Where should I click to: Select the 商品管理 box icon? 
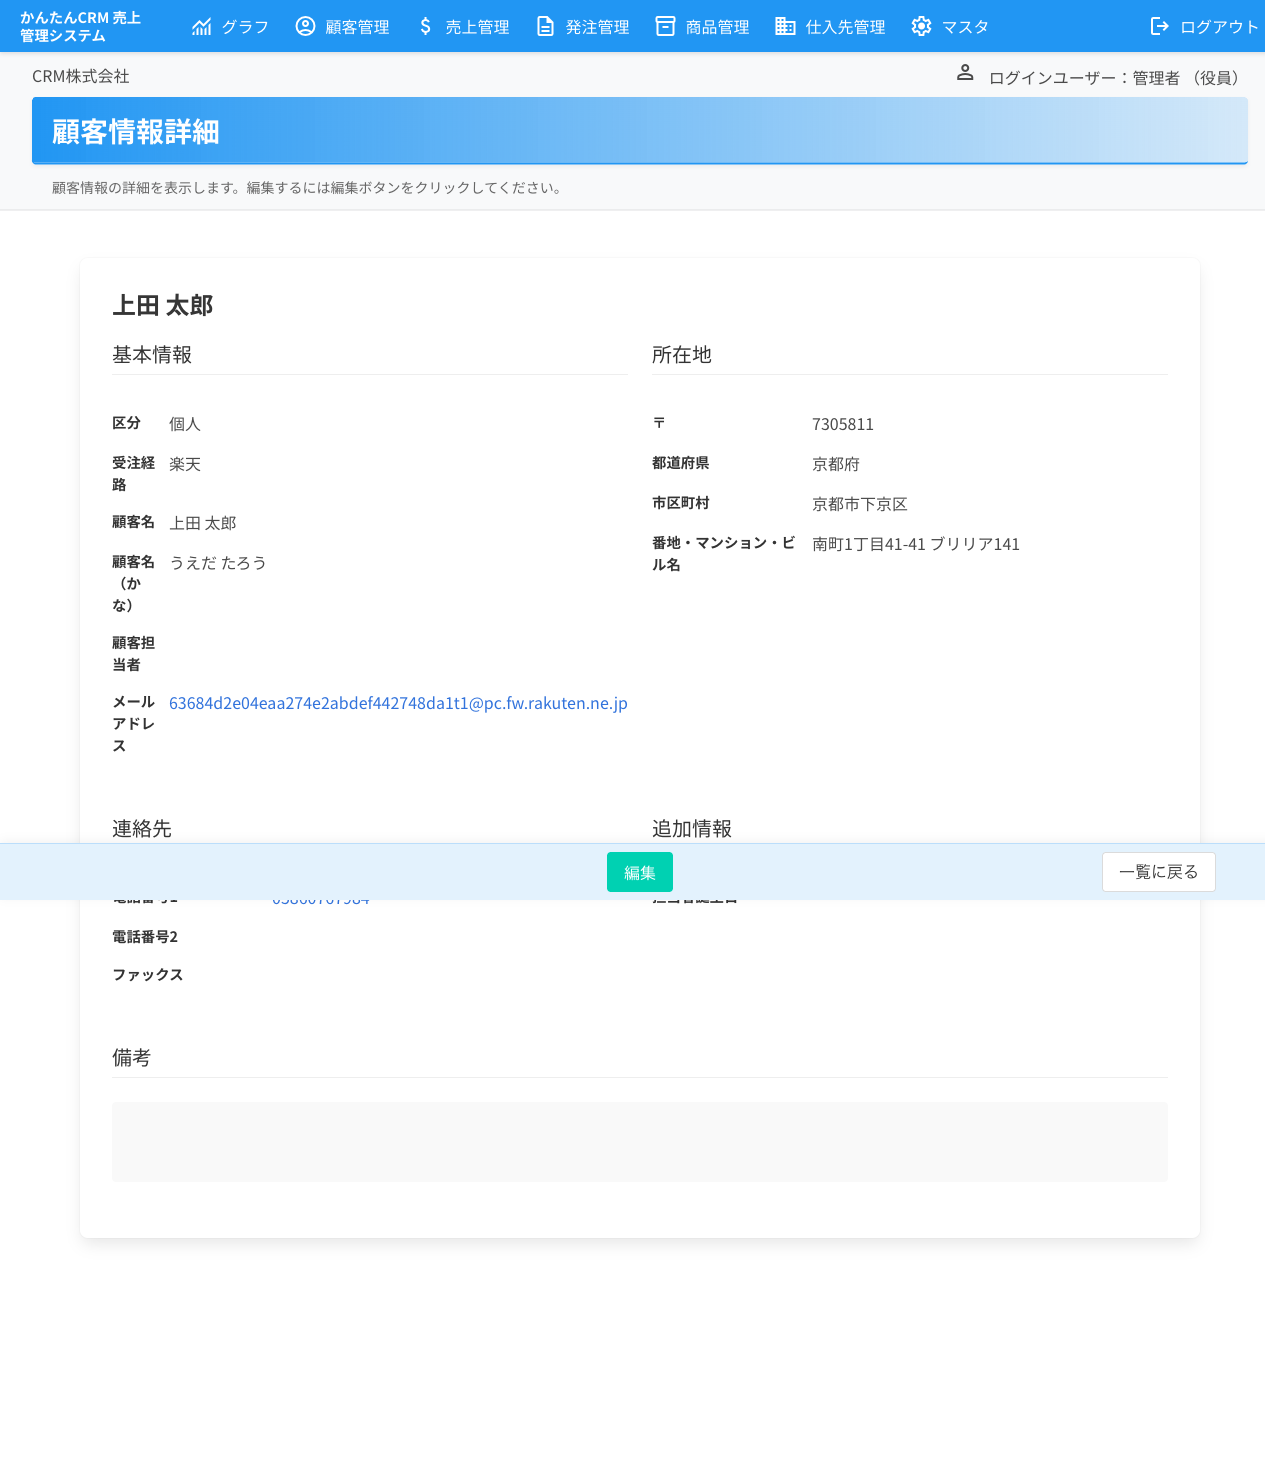pyautogui.click(x=664, y=25)
